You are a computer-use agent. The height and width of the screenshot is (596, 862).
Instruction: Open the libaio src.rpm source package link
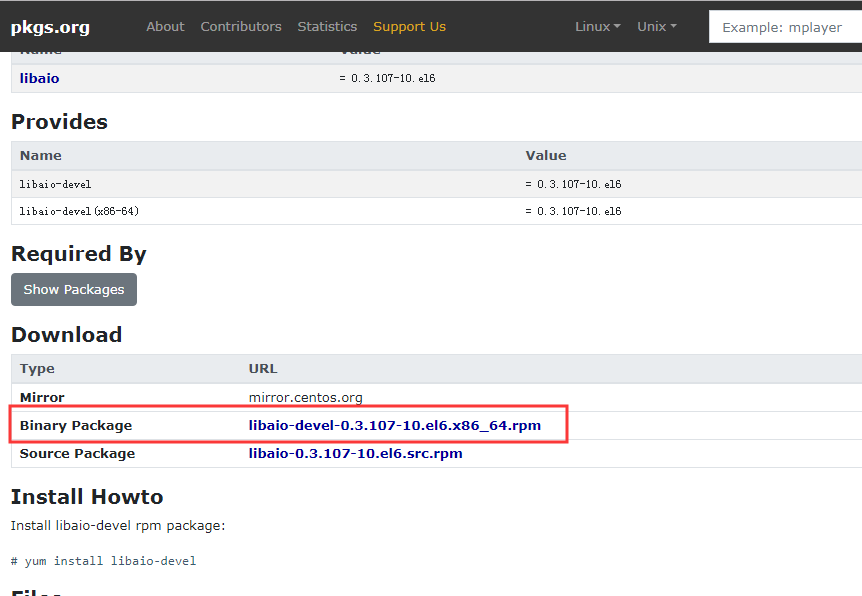coord(355,453)
